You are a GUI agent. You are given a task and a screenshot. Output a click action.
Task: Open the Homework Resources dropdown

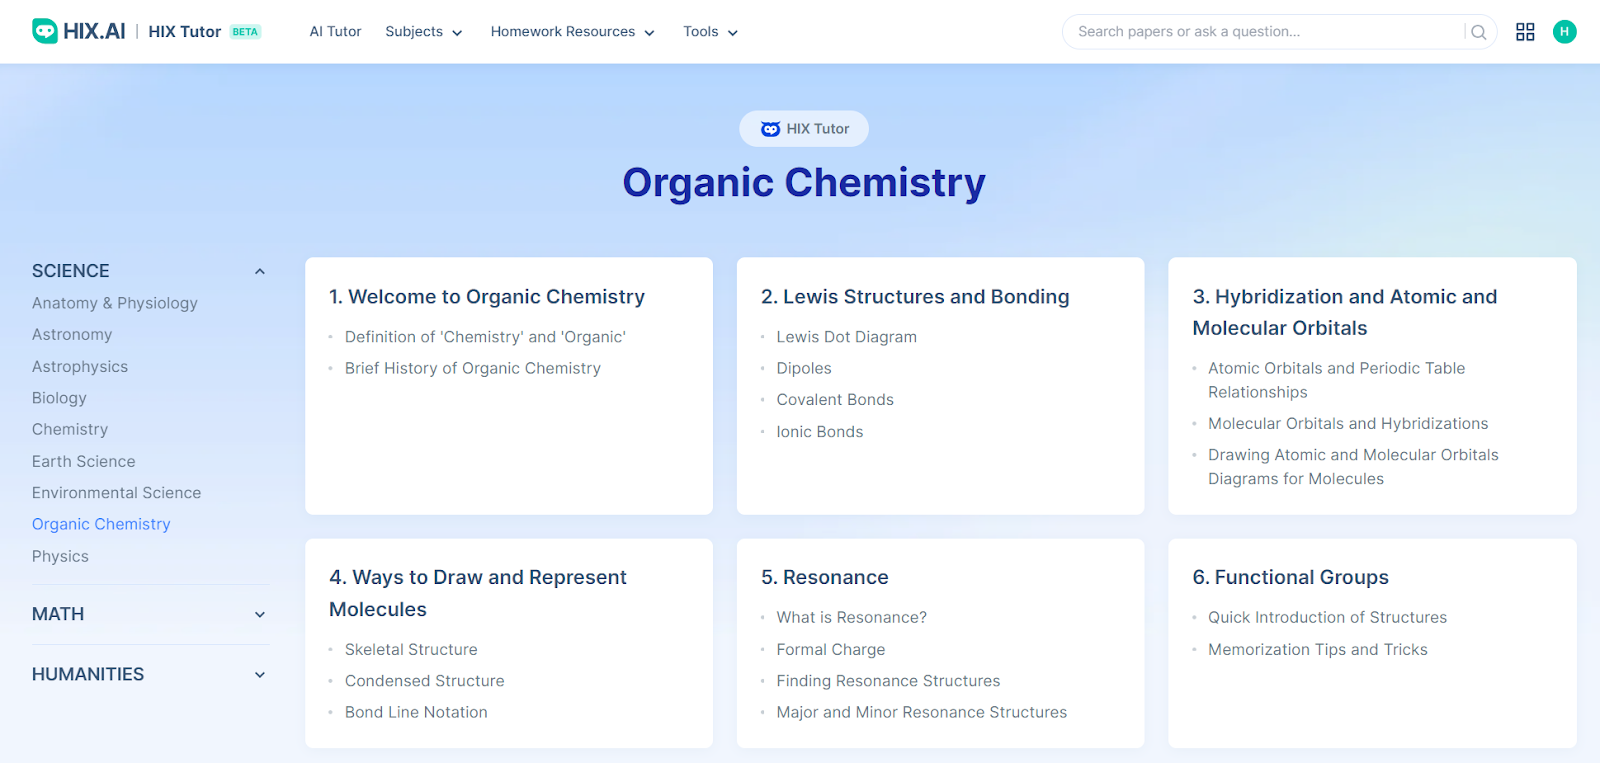pos(573,32)
